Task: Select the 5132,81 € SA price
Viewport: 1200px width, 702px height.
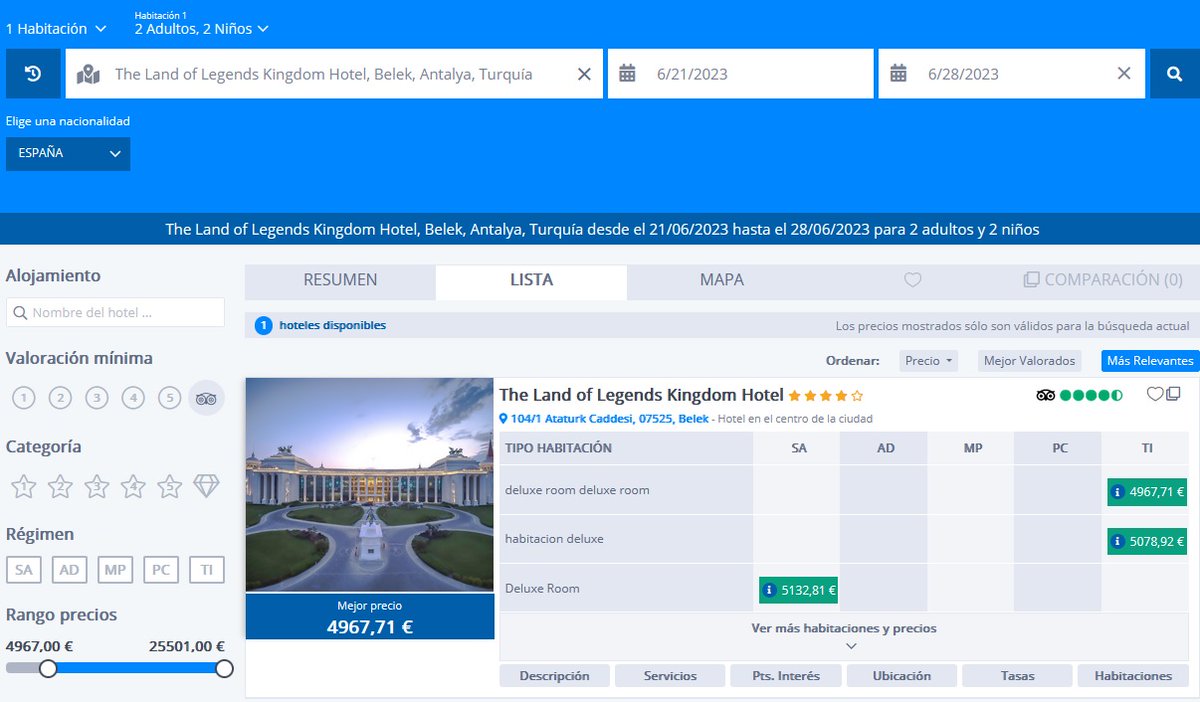Action: pyautogui.click(x=798, y=591)
